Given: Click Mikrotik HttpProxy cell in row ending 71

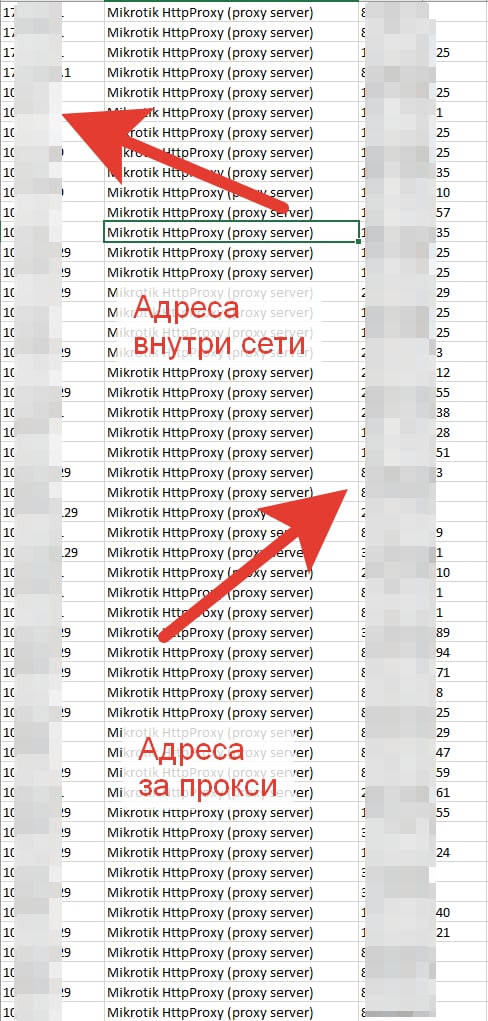Looking at the screenshot, I should click(x=231, y=673).
